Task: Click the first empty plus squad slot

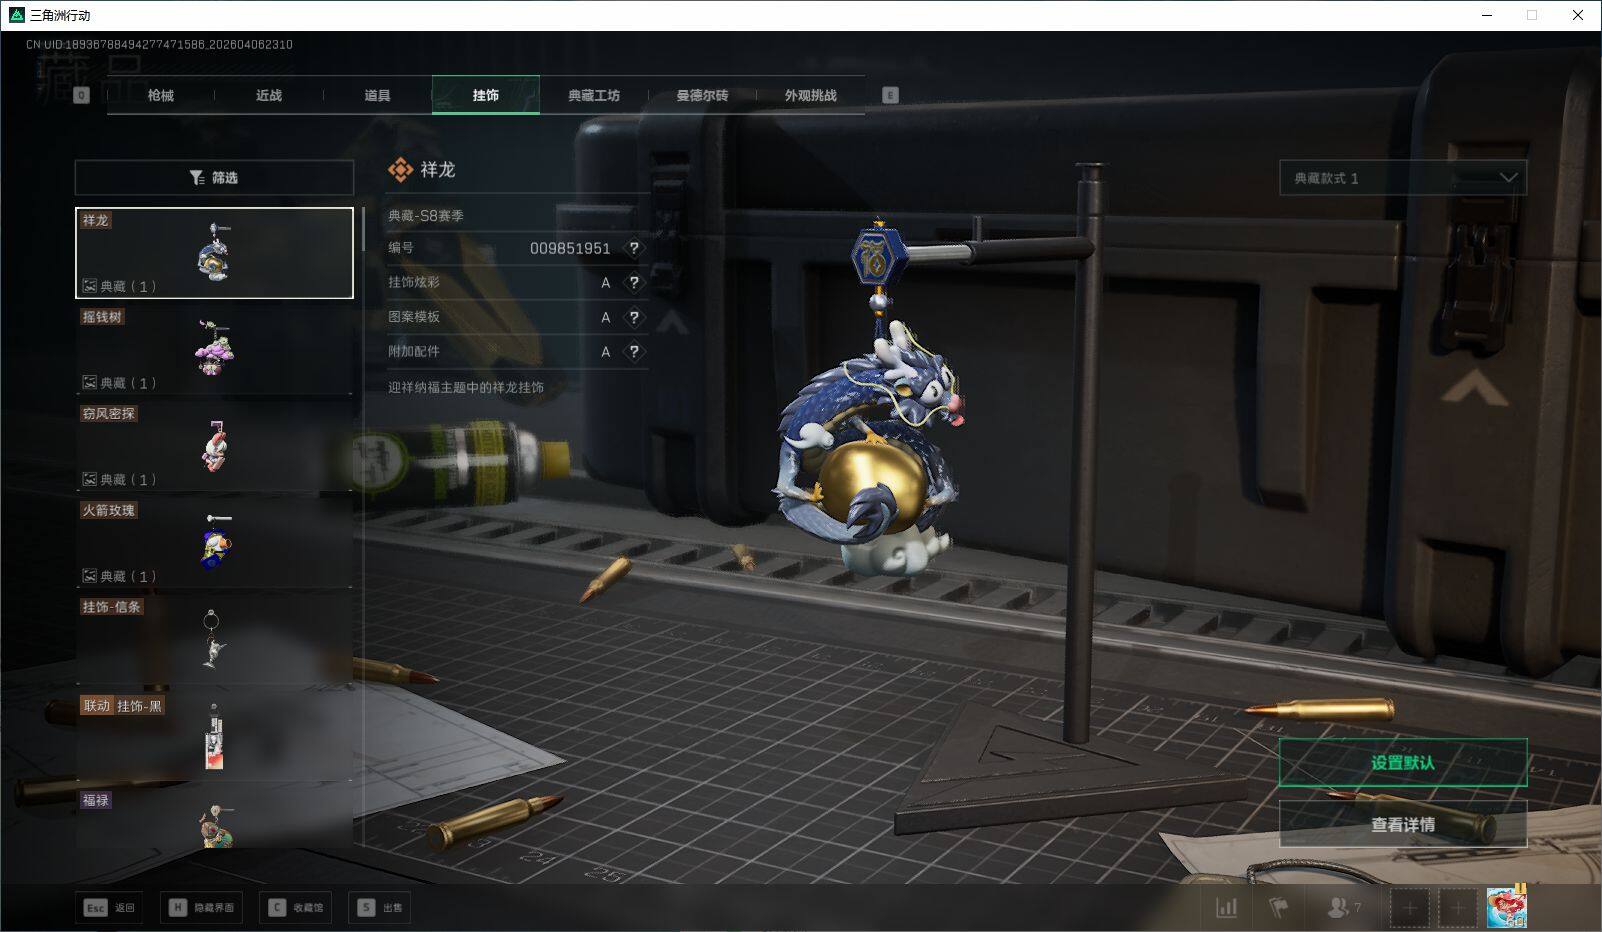Action: 1410,908
